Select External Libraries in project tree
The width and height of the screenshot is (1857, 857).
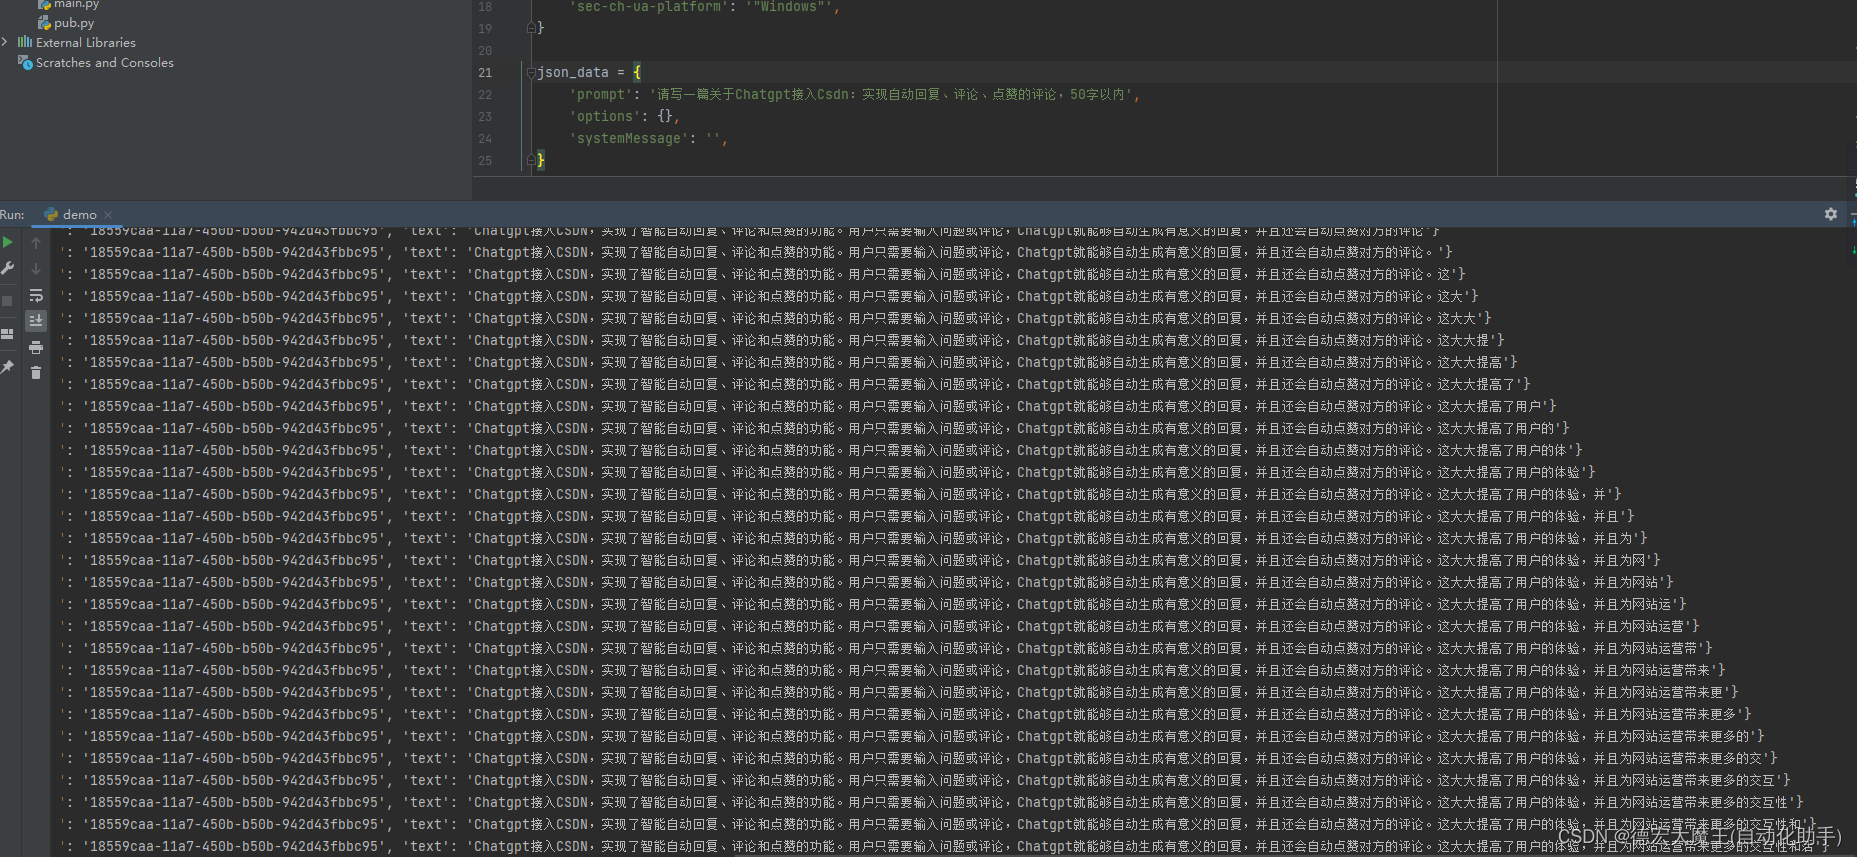pos(86,42)
